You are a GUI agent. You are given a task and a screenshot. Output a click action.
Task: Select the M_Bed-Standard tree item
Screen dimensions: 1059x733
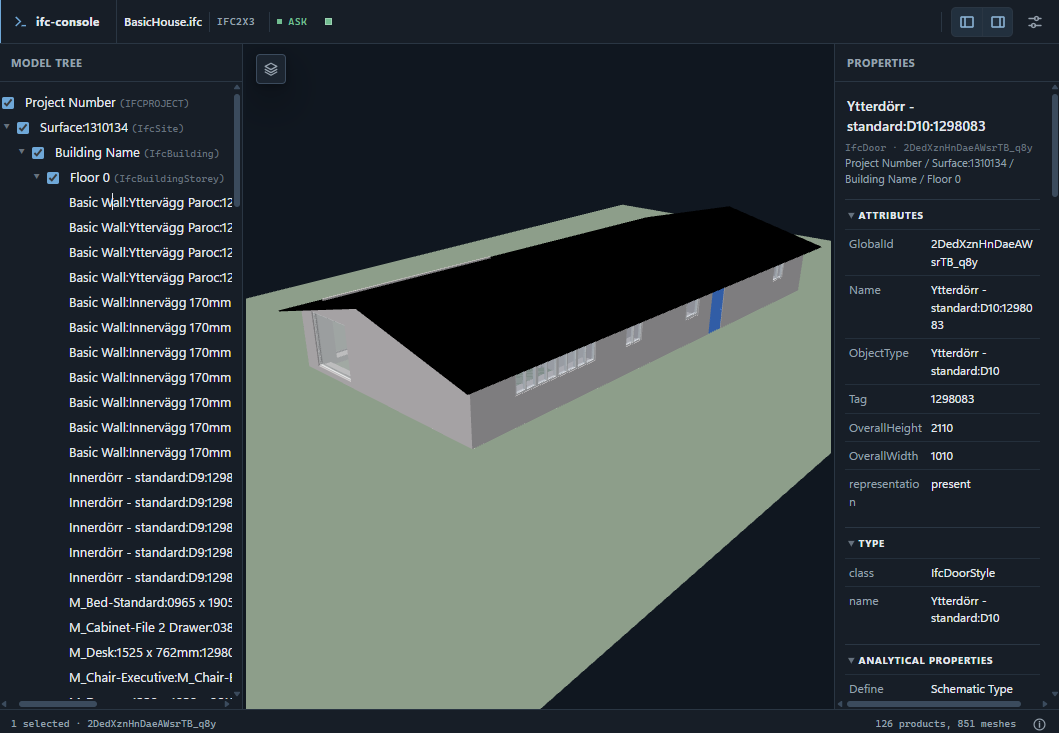coord(150,603)
